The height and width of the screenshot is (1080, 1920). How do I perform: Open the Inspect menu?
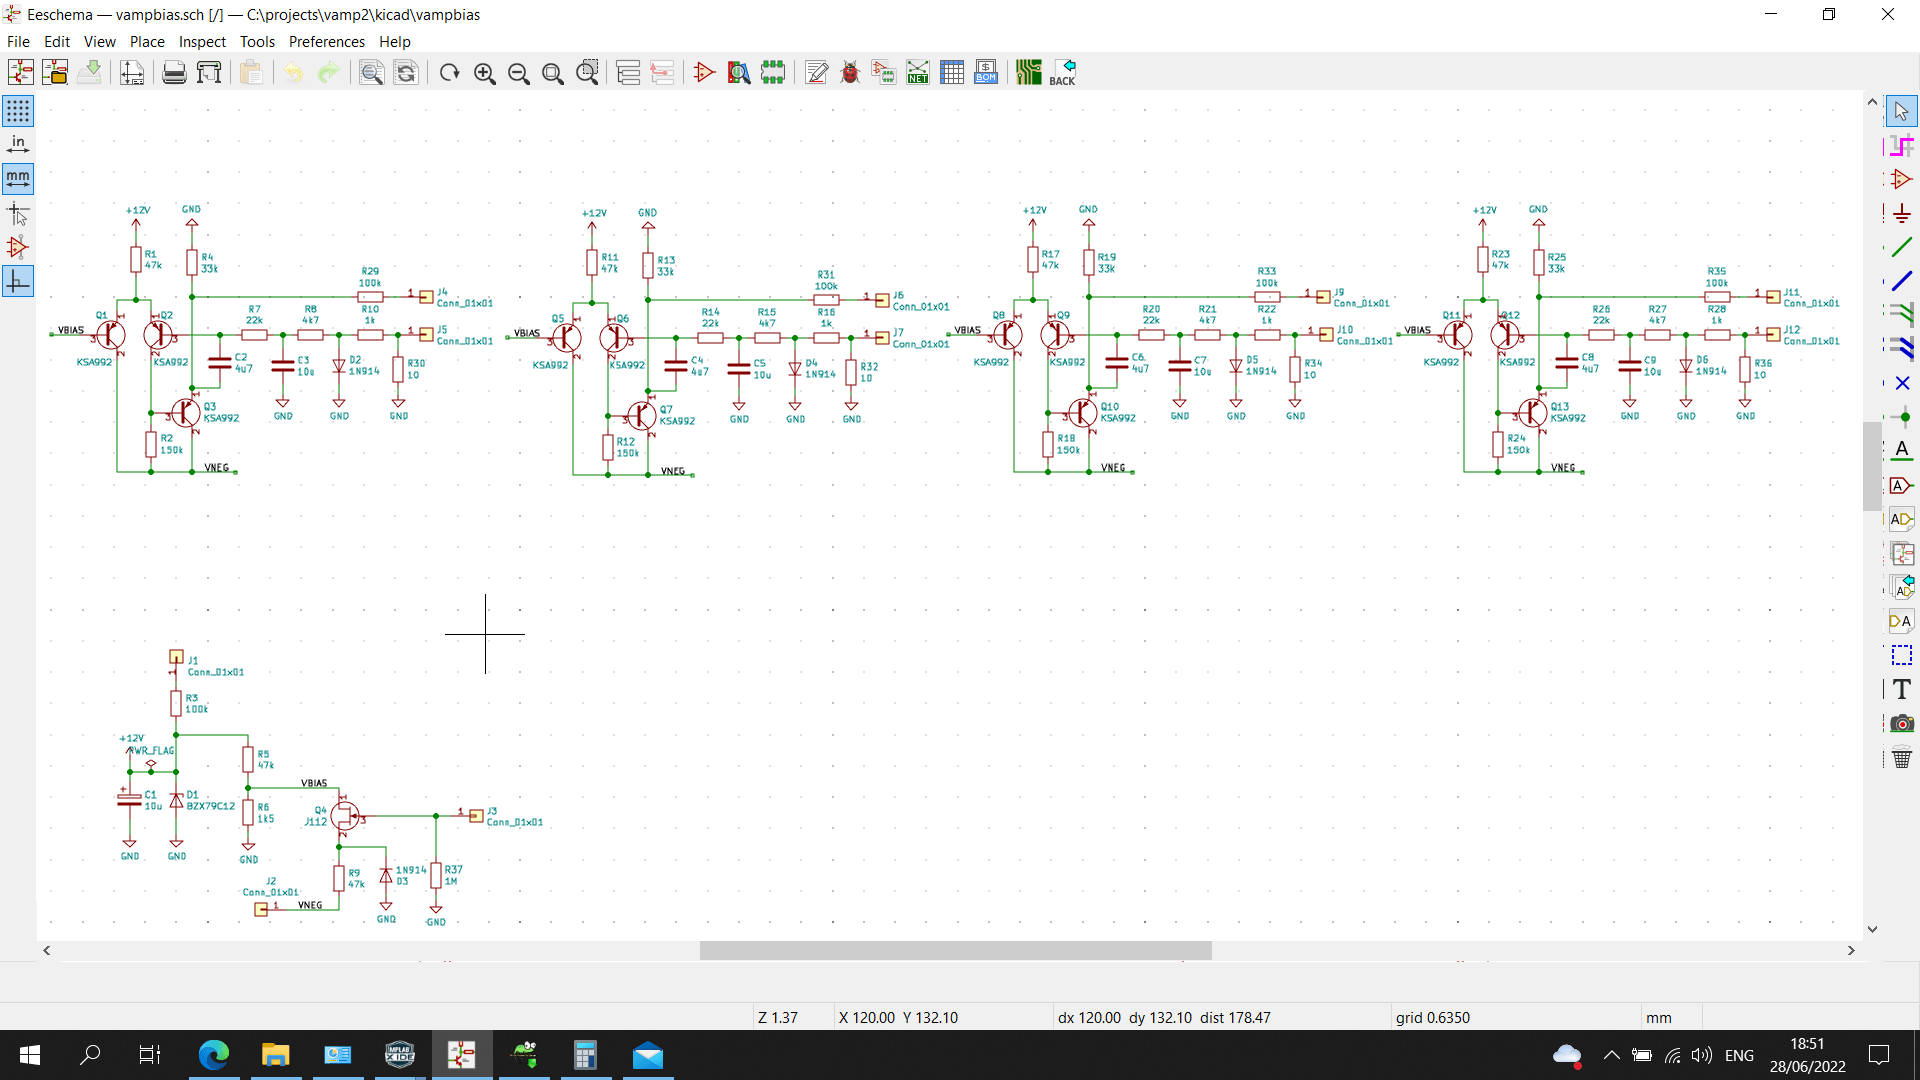tap(202, 42)
